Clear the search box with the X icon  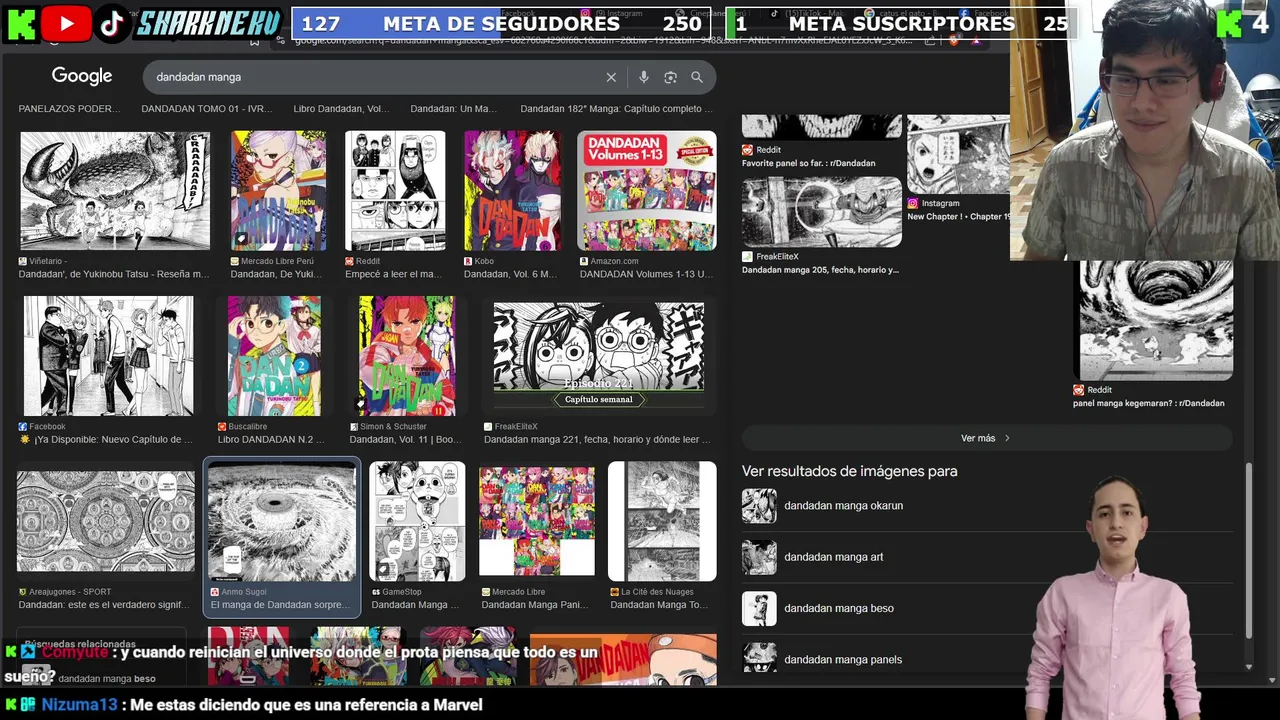(611, 77)
